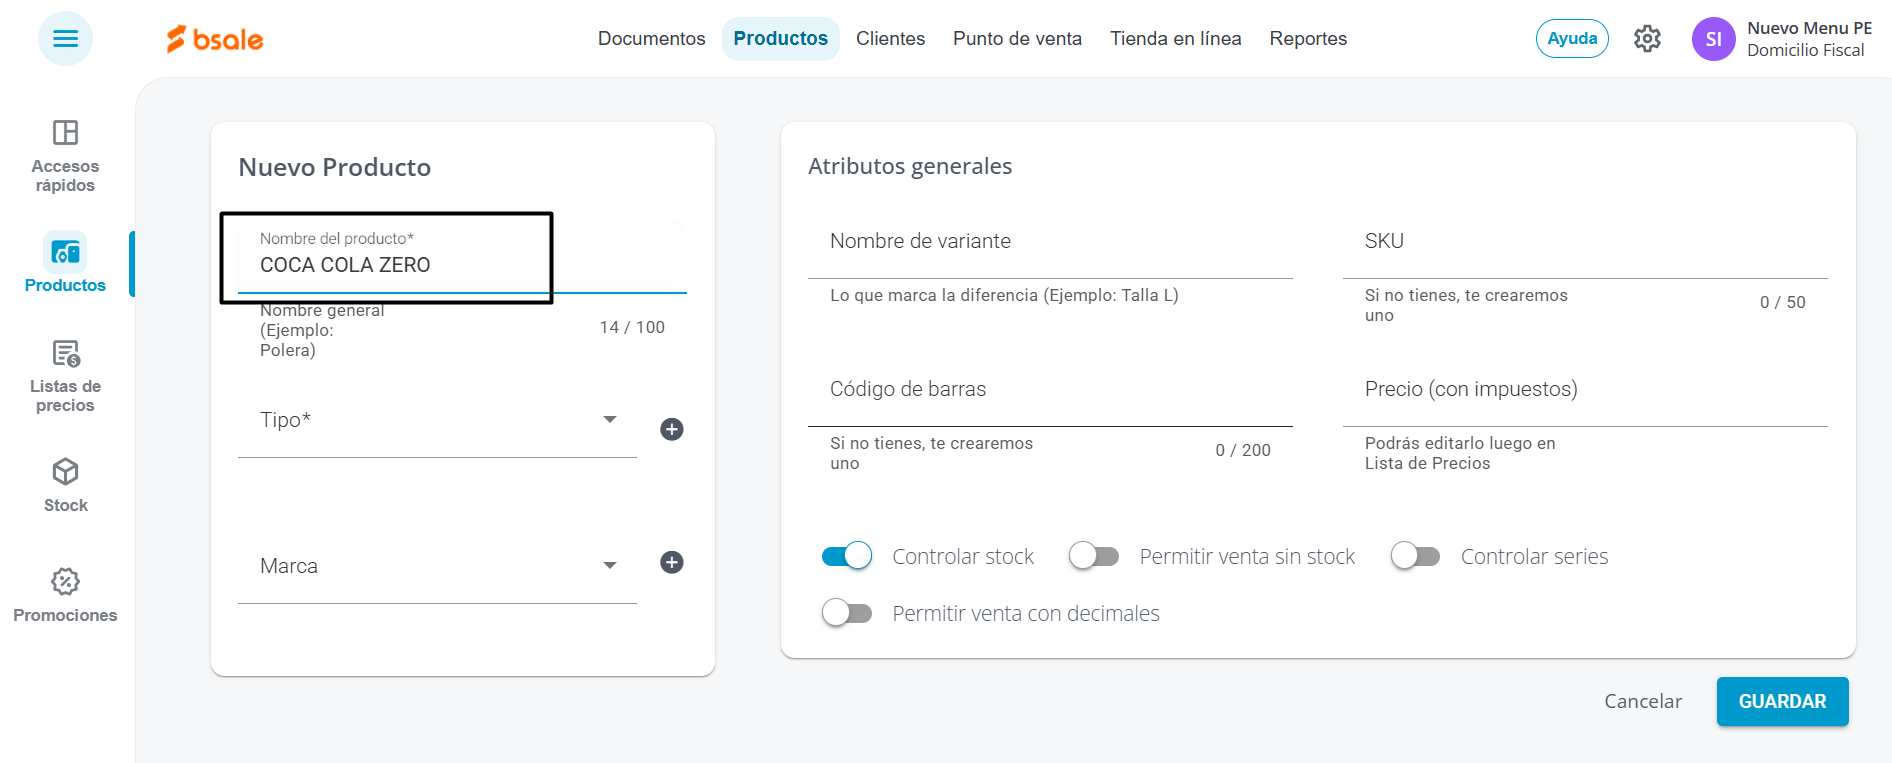
Task: Open the Punto de venta menu
Action: [x=1017, y=39]
